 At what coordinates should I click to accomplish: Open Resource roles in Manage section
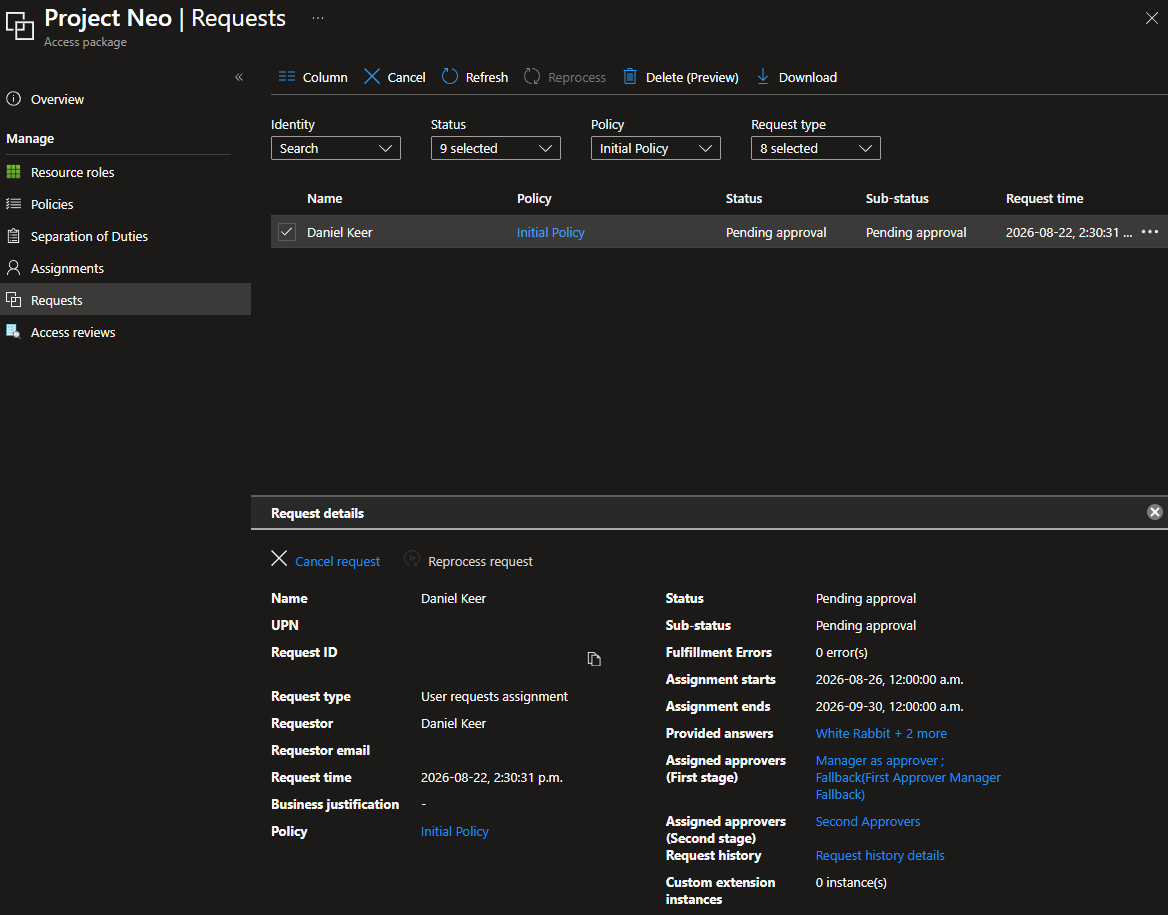72,172
